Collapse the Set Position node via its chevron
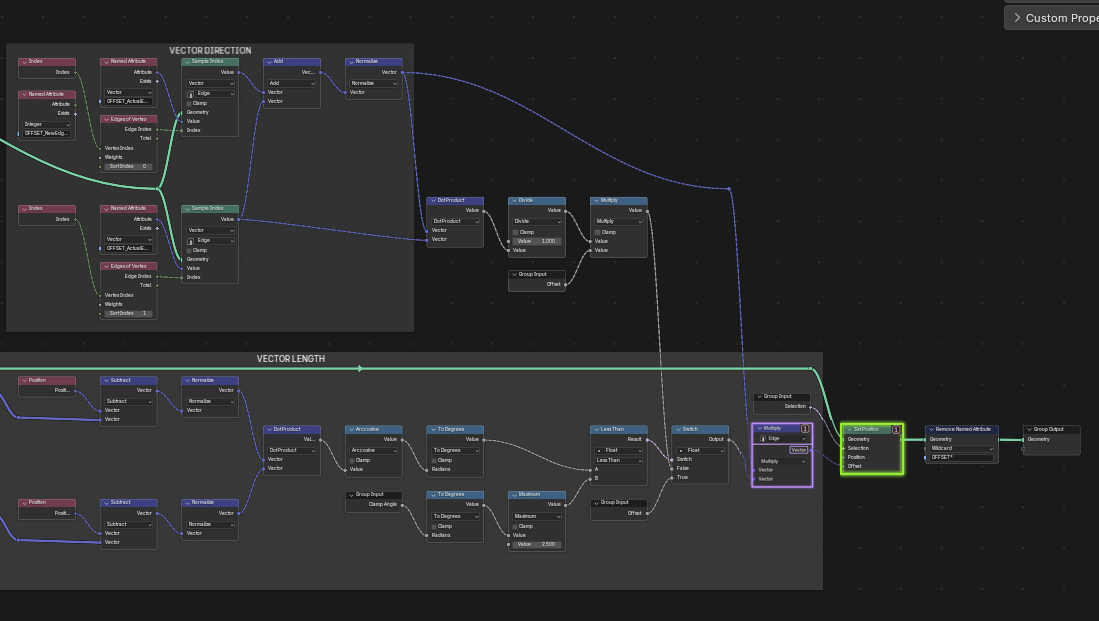This screenshot has height=621, width=1099. coord(849,429)
